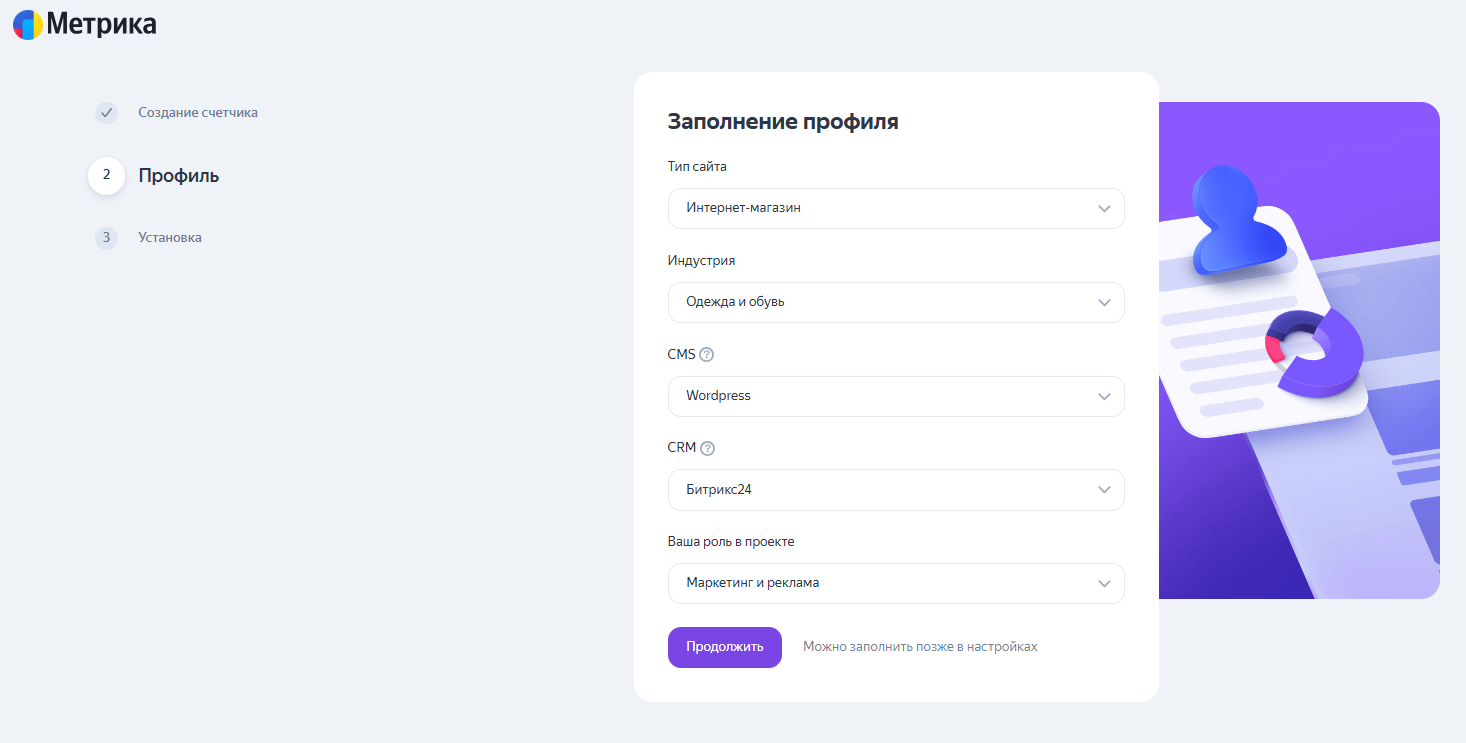Screen dimensions: 1466x743
Task: Click the Метрика wordmark text
Action: pos(101,24)
